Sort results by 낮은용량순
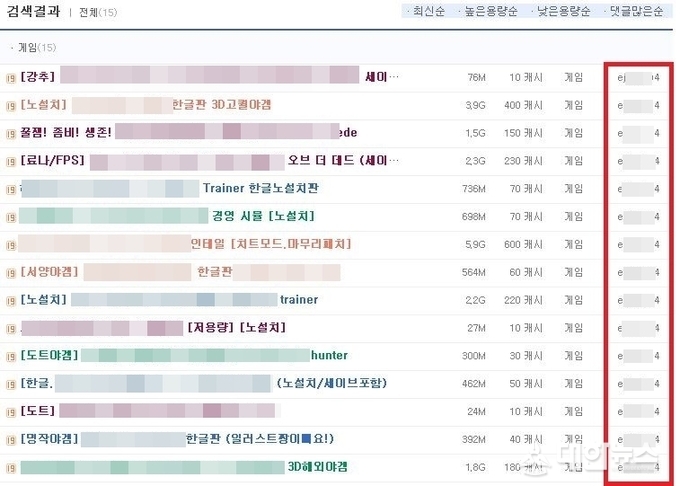 tap(564, 11)
